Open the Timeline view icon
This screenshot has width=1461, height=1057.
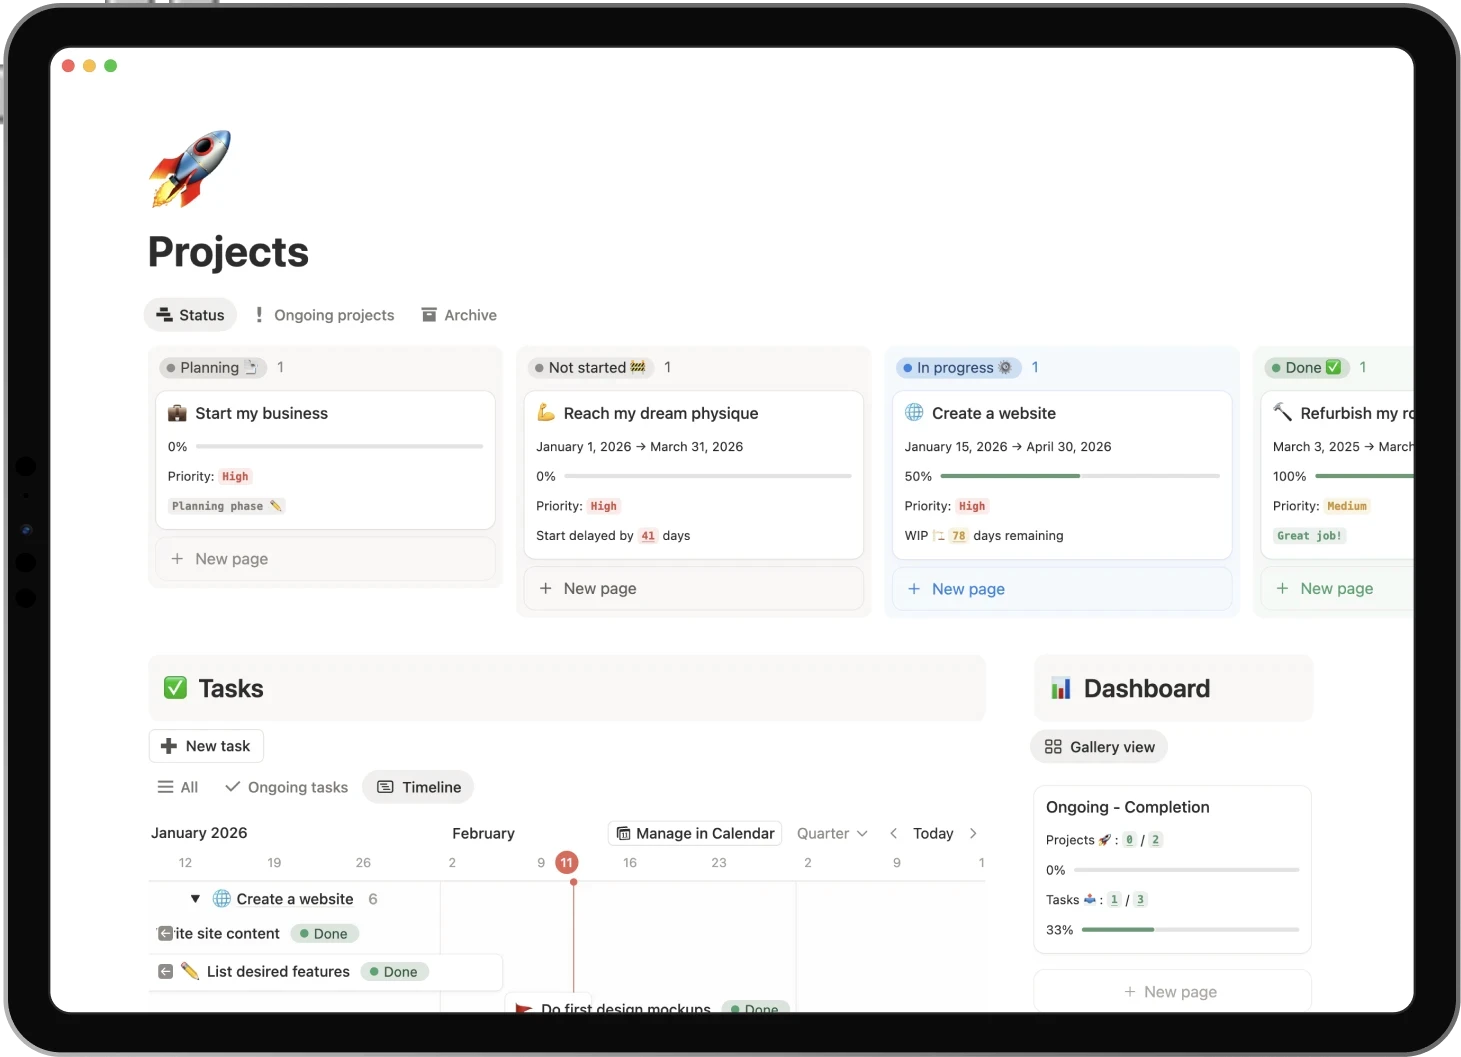coord(385,787)
